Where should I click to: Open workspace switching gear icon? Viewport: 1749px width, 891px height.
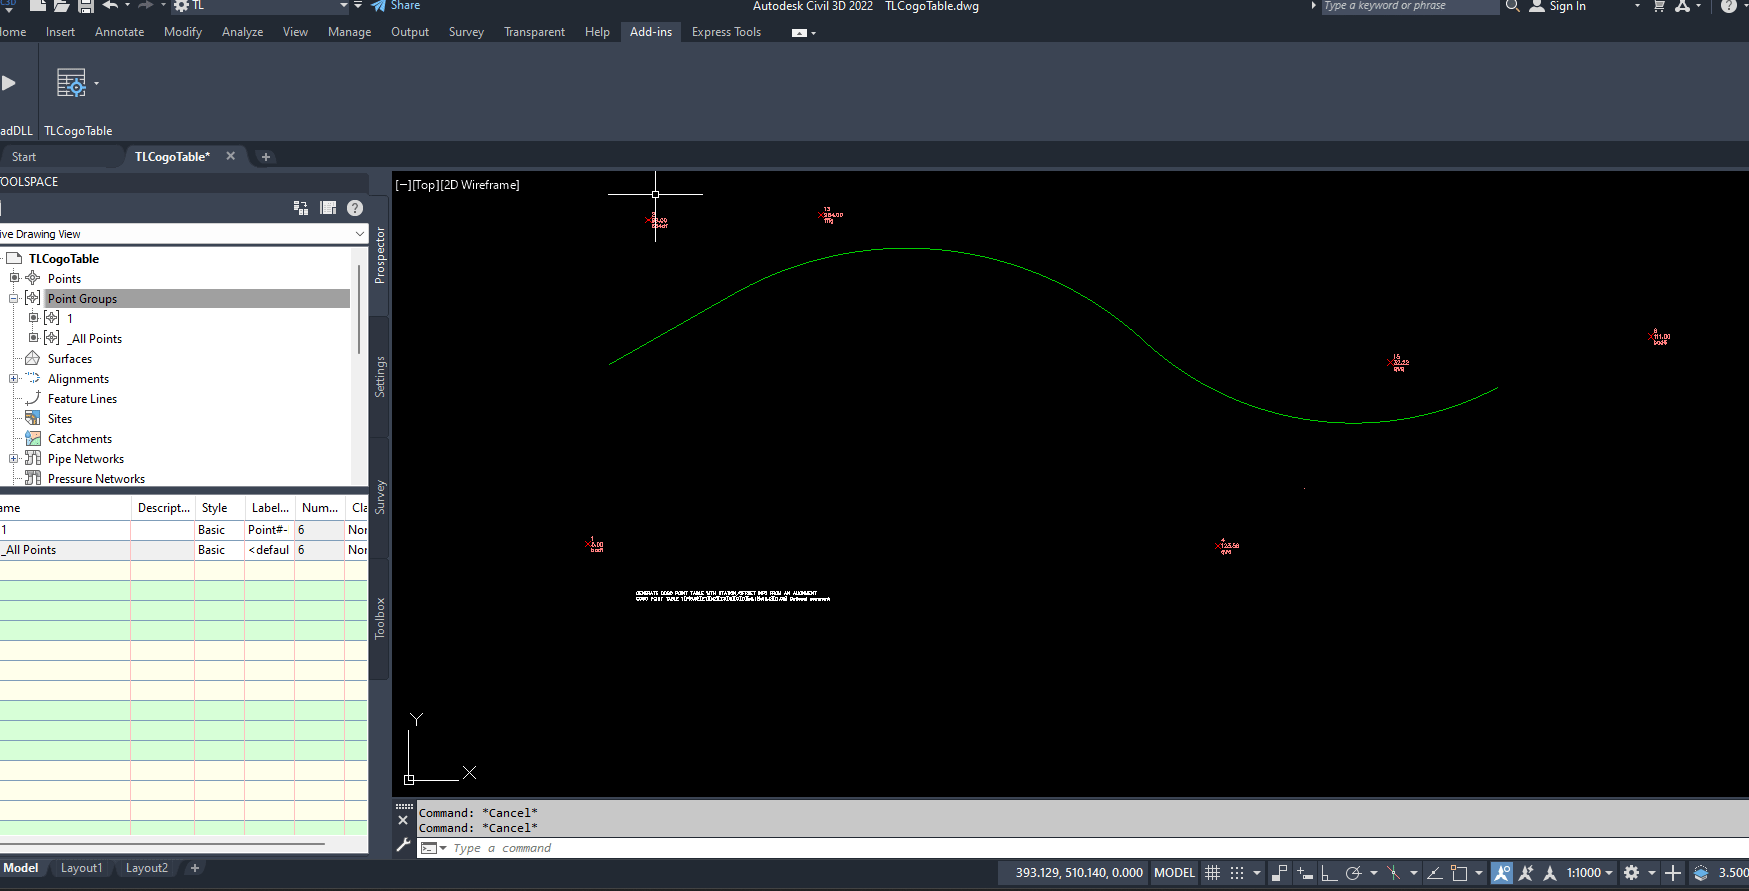coord(1632,873)
